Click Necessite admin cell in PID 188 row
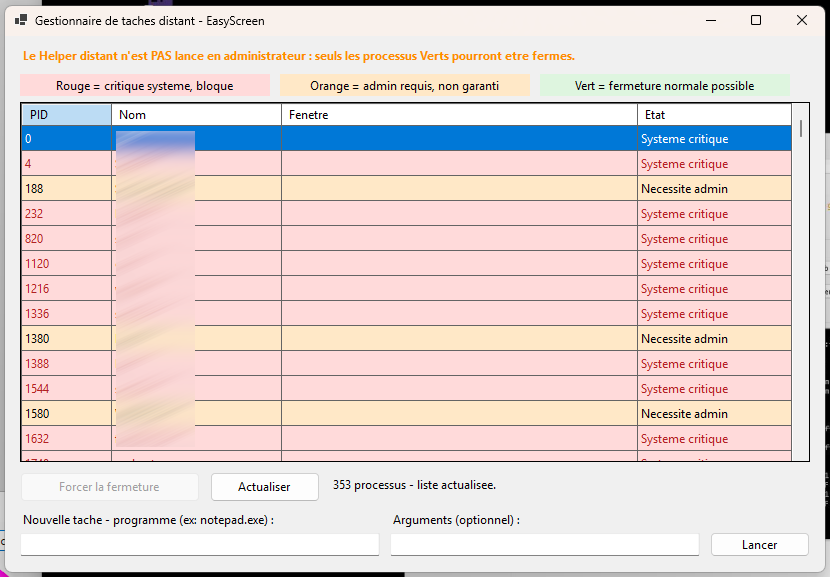The image size is (830, 577). tap(715, 188)
